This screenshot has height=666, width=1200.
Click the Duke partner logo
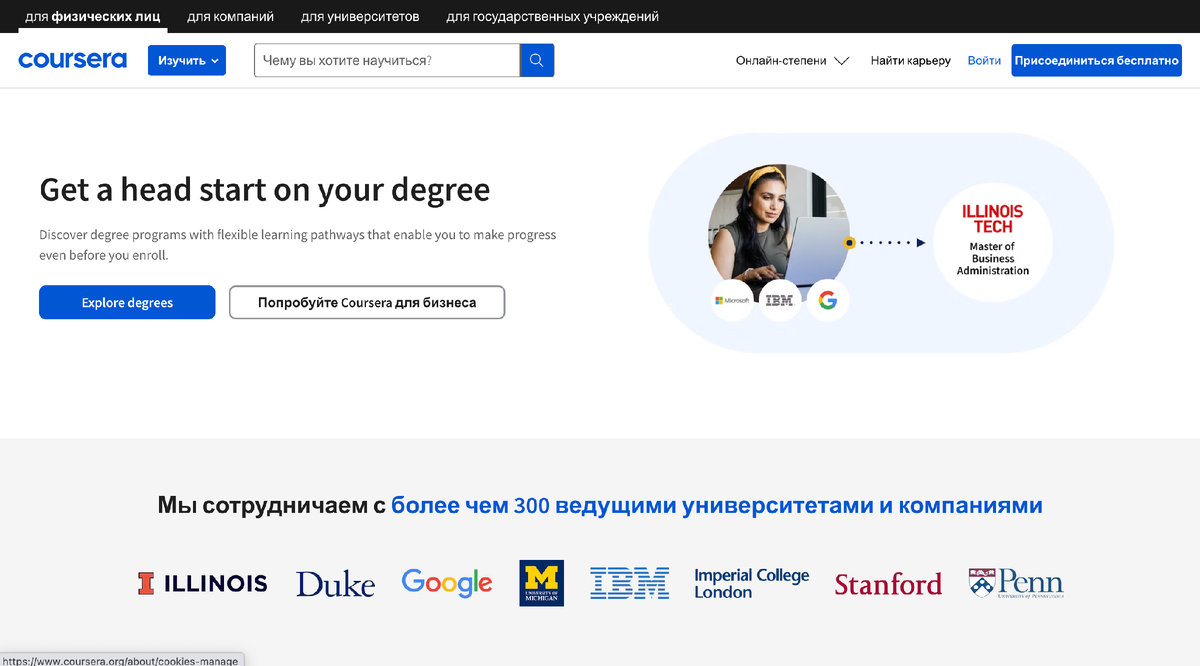pyautogui.click(x=335, y=583)
